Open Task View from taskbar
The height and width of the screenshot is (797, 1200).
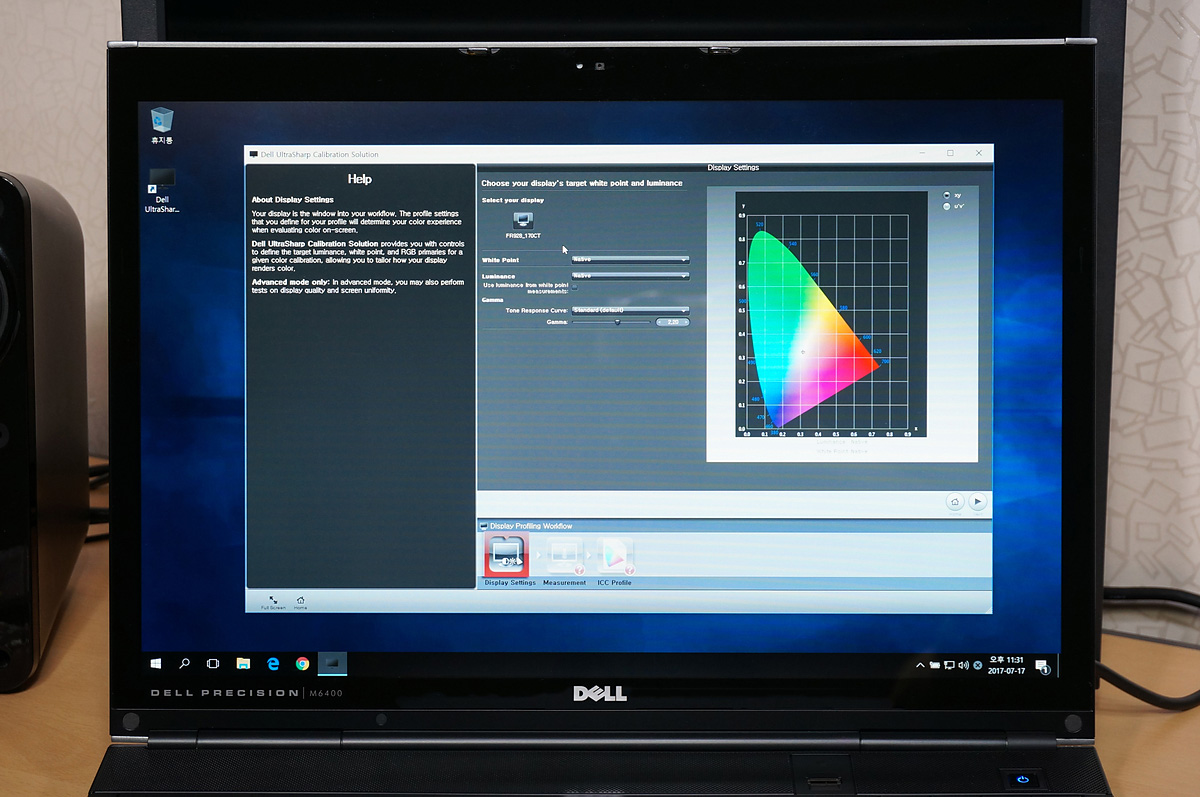point(213,663)
